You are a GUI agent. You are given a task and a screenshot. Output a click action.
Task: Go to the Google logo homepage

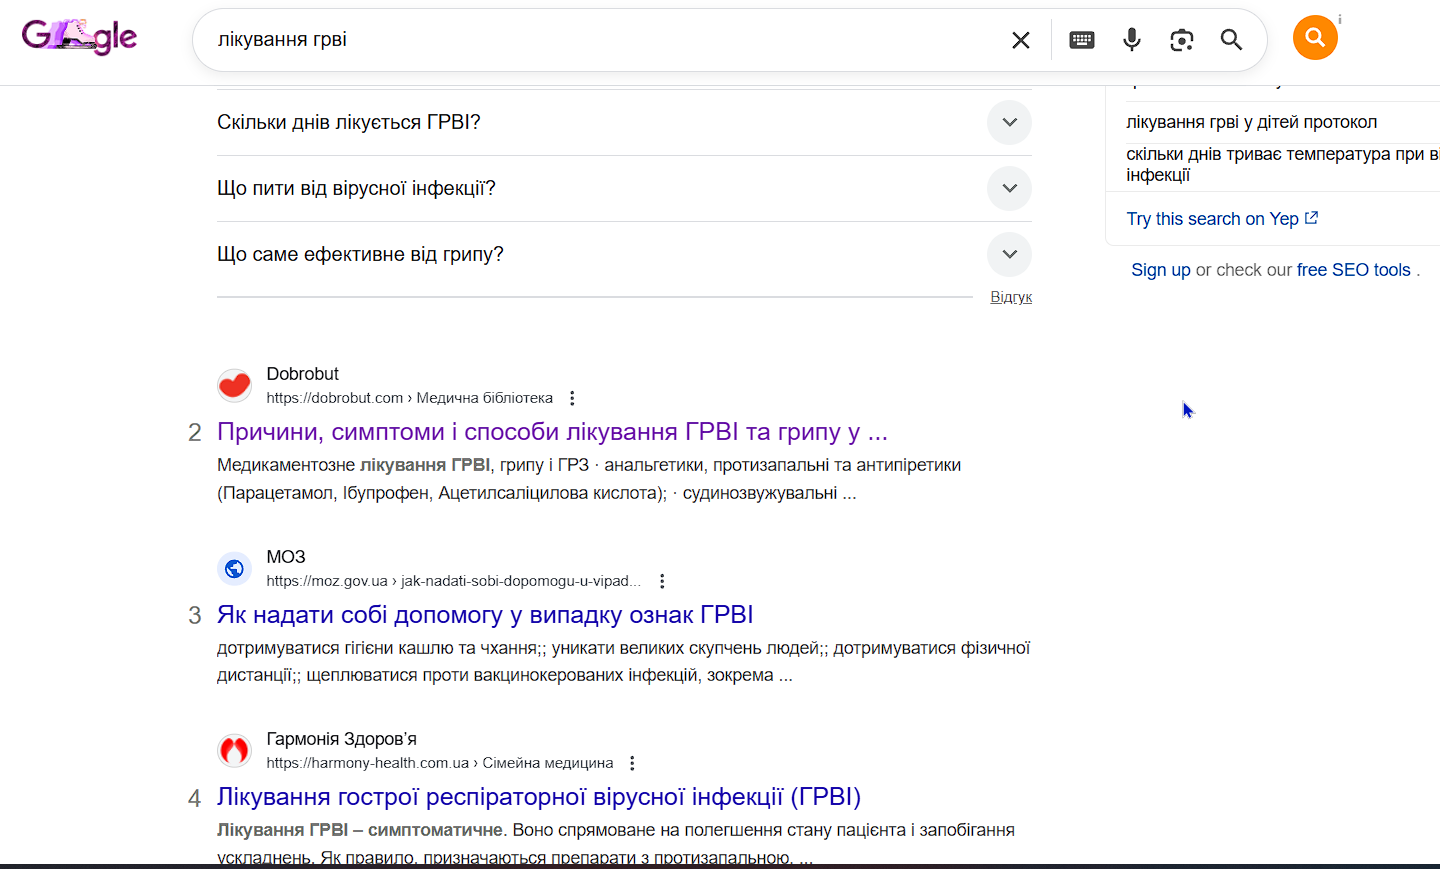pos(79,37)
